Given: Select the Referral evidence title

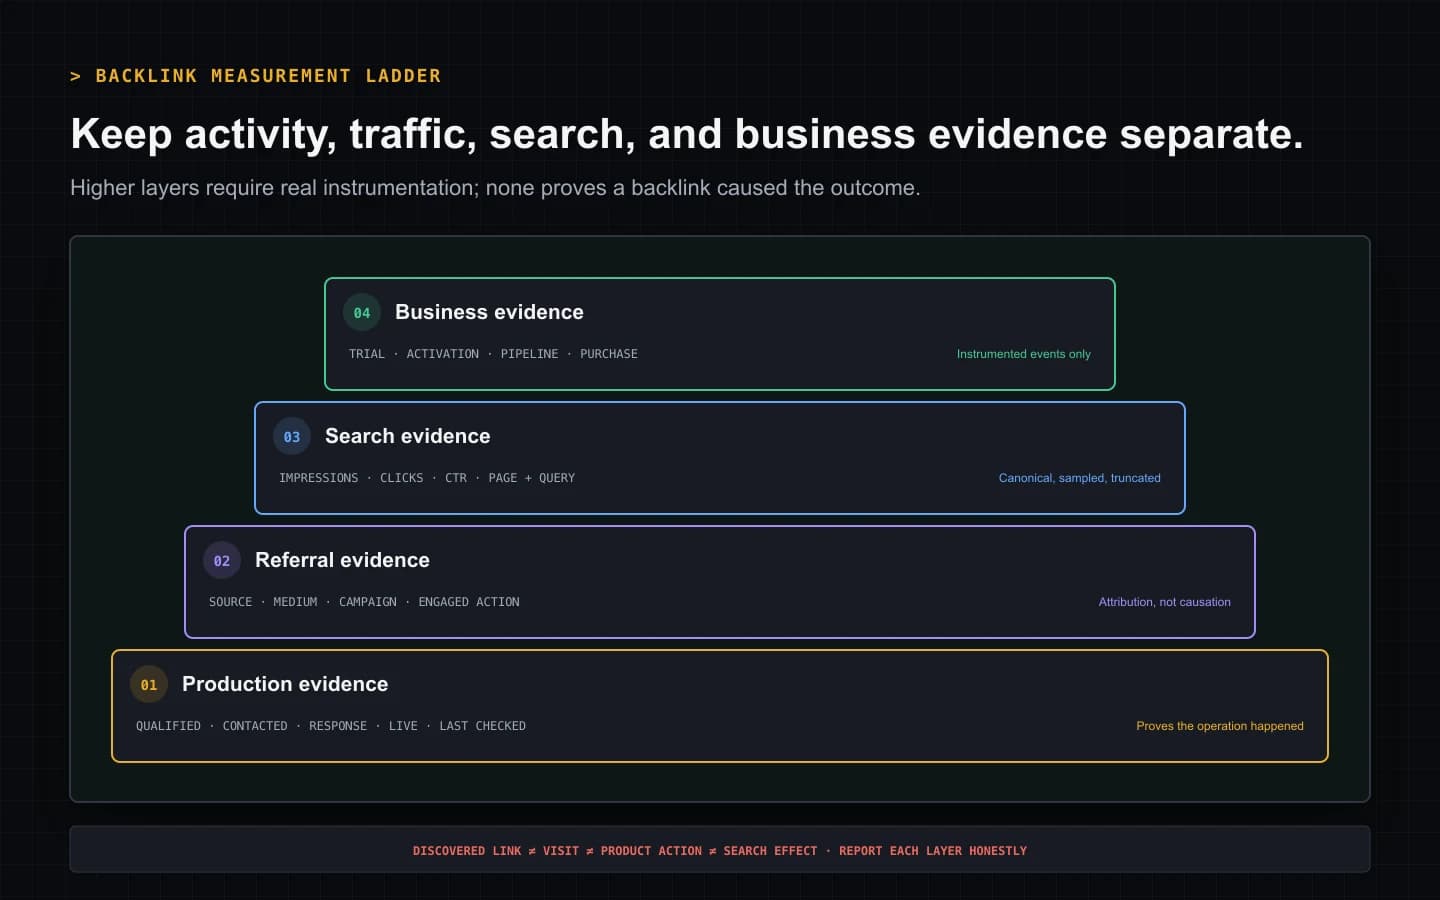Looking at the screenshot, I should point(342,560).
